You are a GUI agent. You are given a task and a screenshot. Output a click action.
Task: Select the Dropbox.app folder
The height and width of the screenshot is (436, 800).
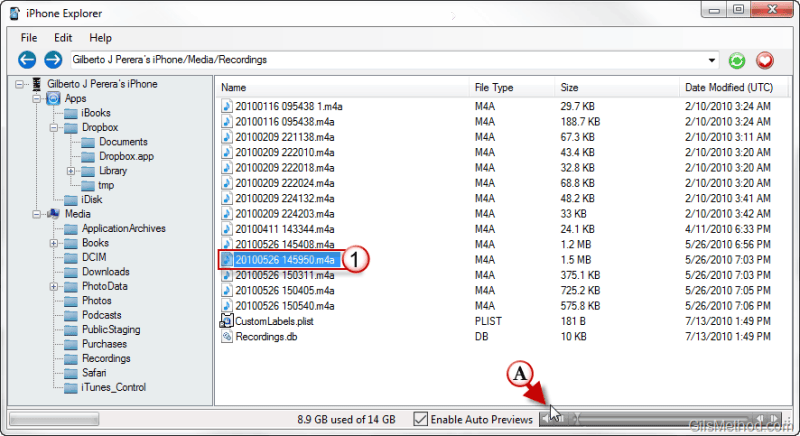pos(126,157)
